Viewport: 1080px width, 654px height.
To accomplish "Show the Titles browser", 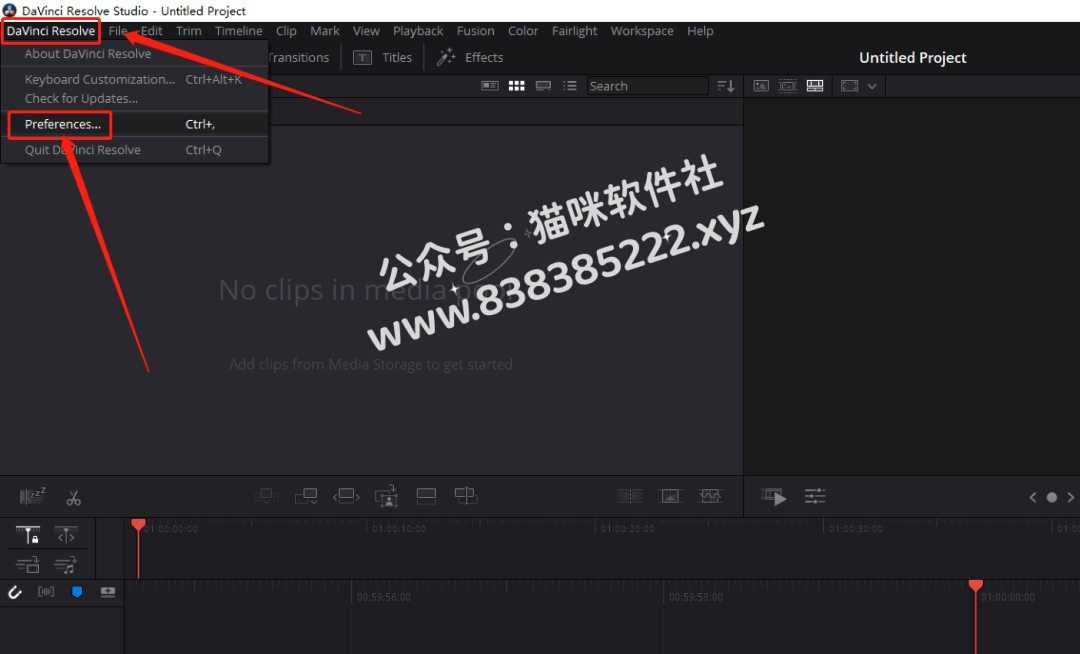I will coord(382,58).
